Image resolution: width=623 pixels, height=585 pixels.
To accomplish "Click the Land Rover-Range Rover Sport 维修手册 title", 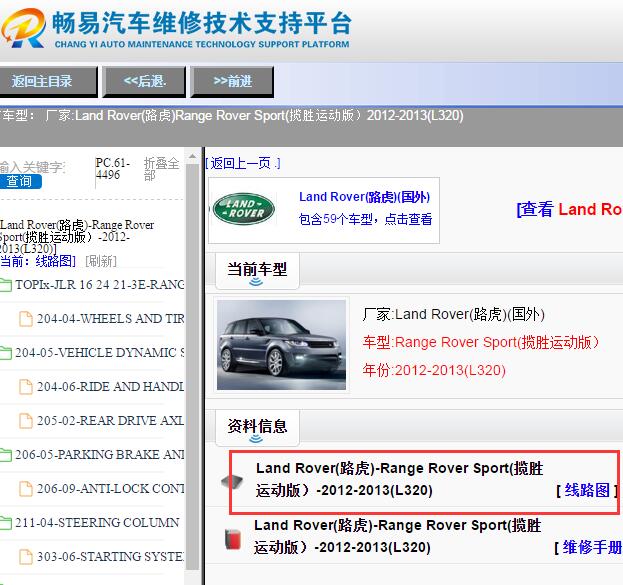I will [x=397, y=537].
